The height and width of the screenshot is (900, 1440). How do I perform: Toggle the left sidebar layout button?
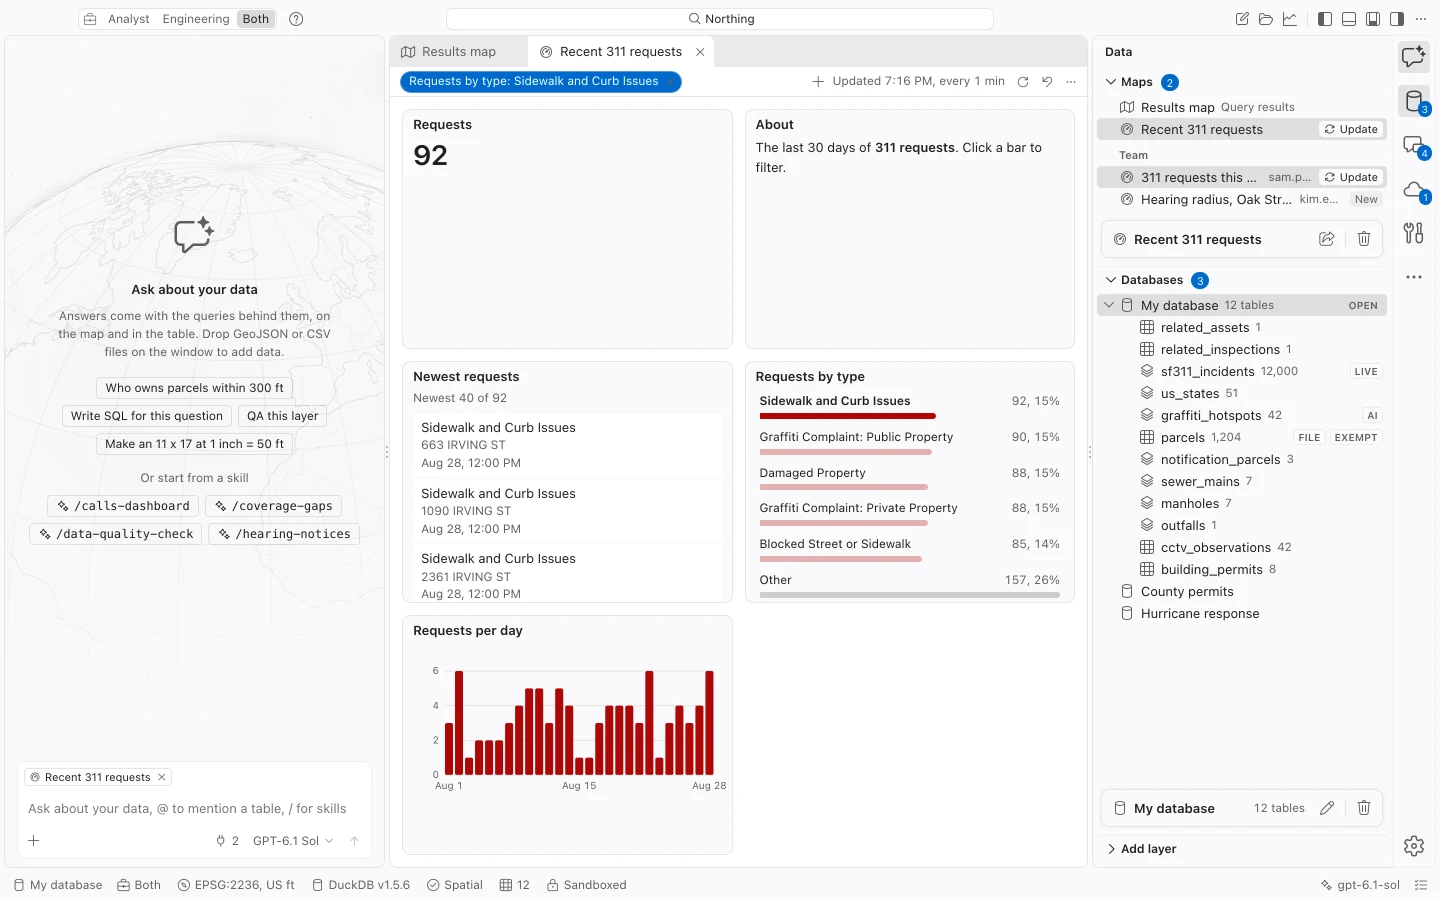(x=1325, y=19)
